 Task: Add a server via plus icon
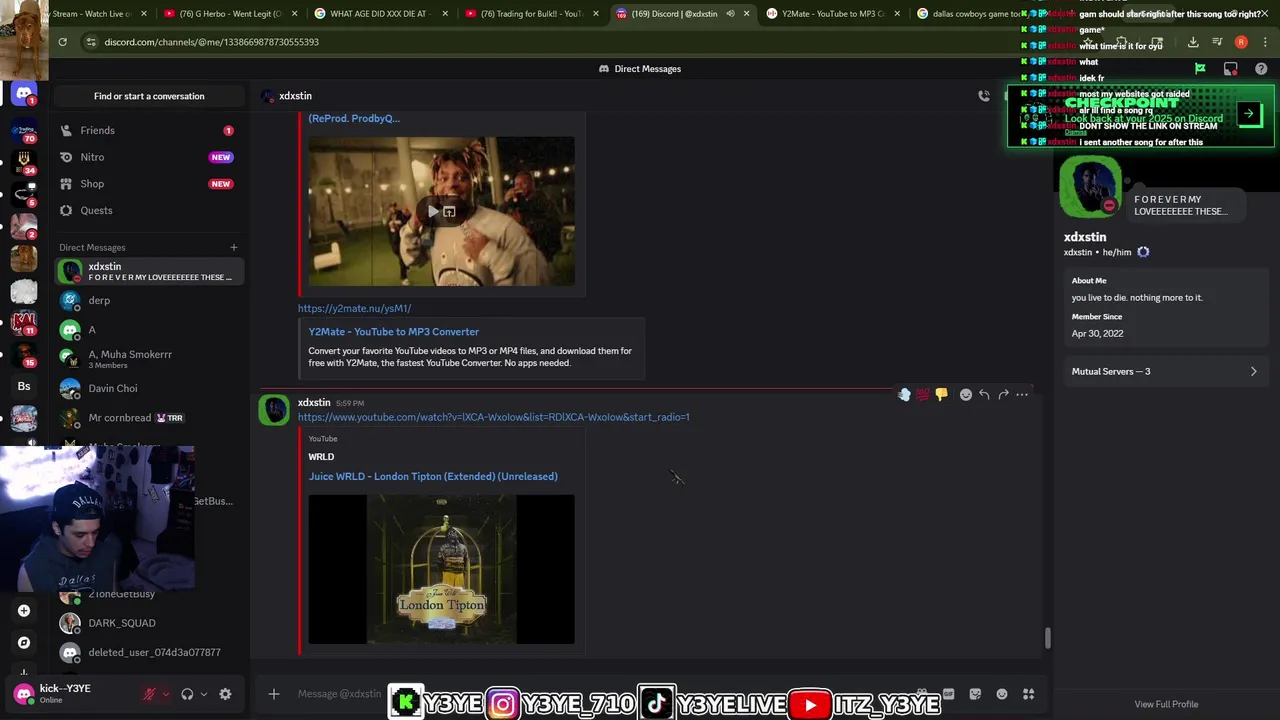[24, 610]
